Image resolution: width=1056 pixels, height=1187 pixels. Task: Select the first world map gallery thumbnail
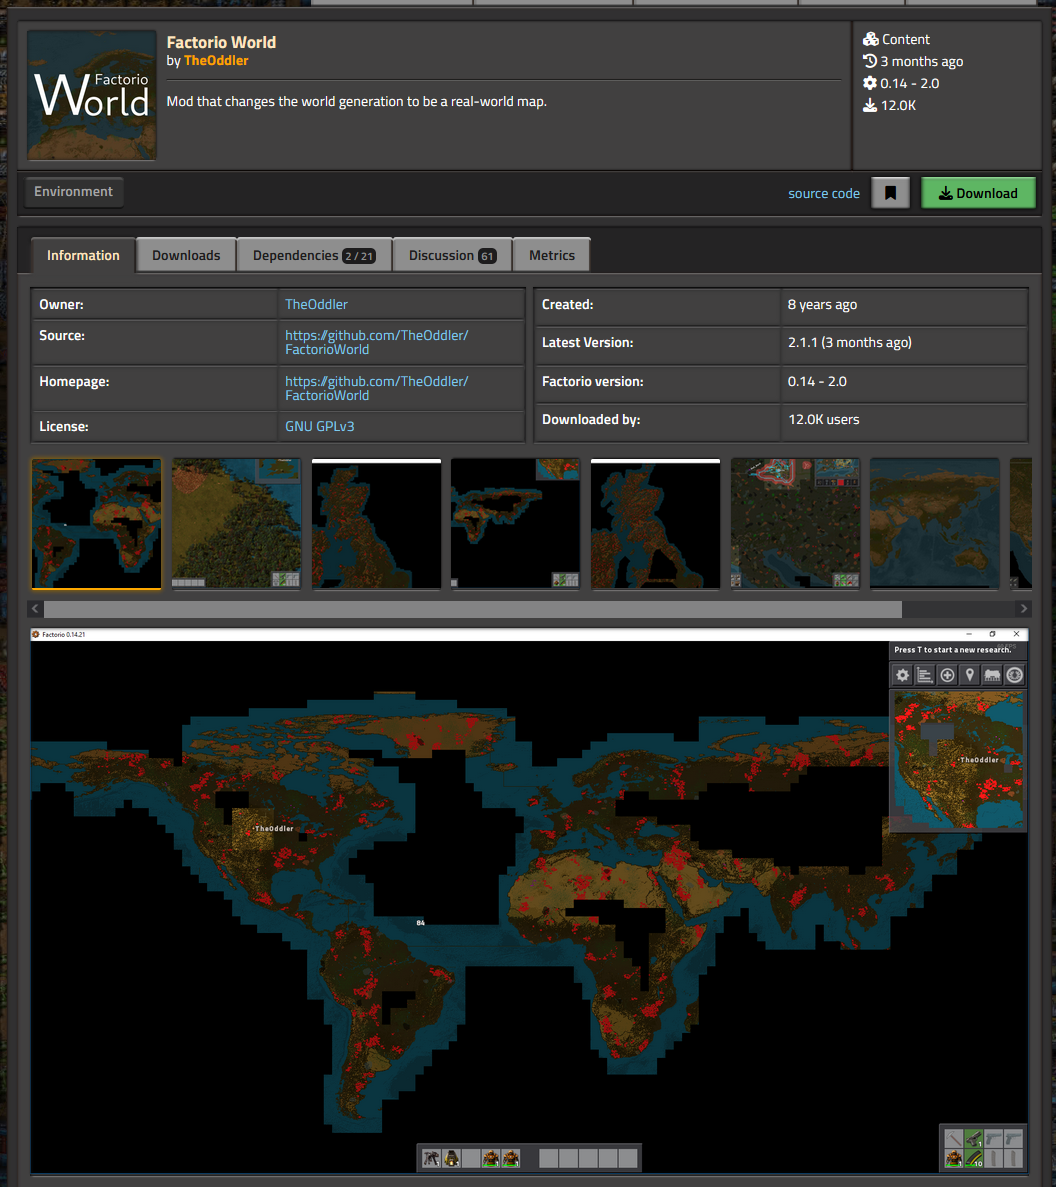[96, 523]
